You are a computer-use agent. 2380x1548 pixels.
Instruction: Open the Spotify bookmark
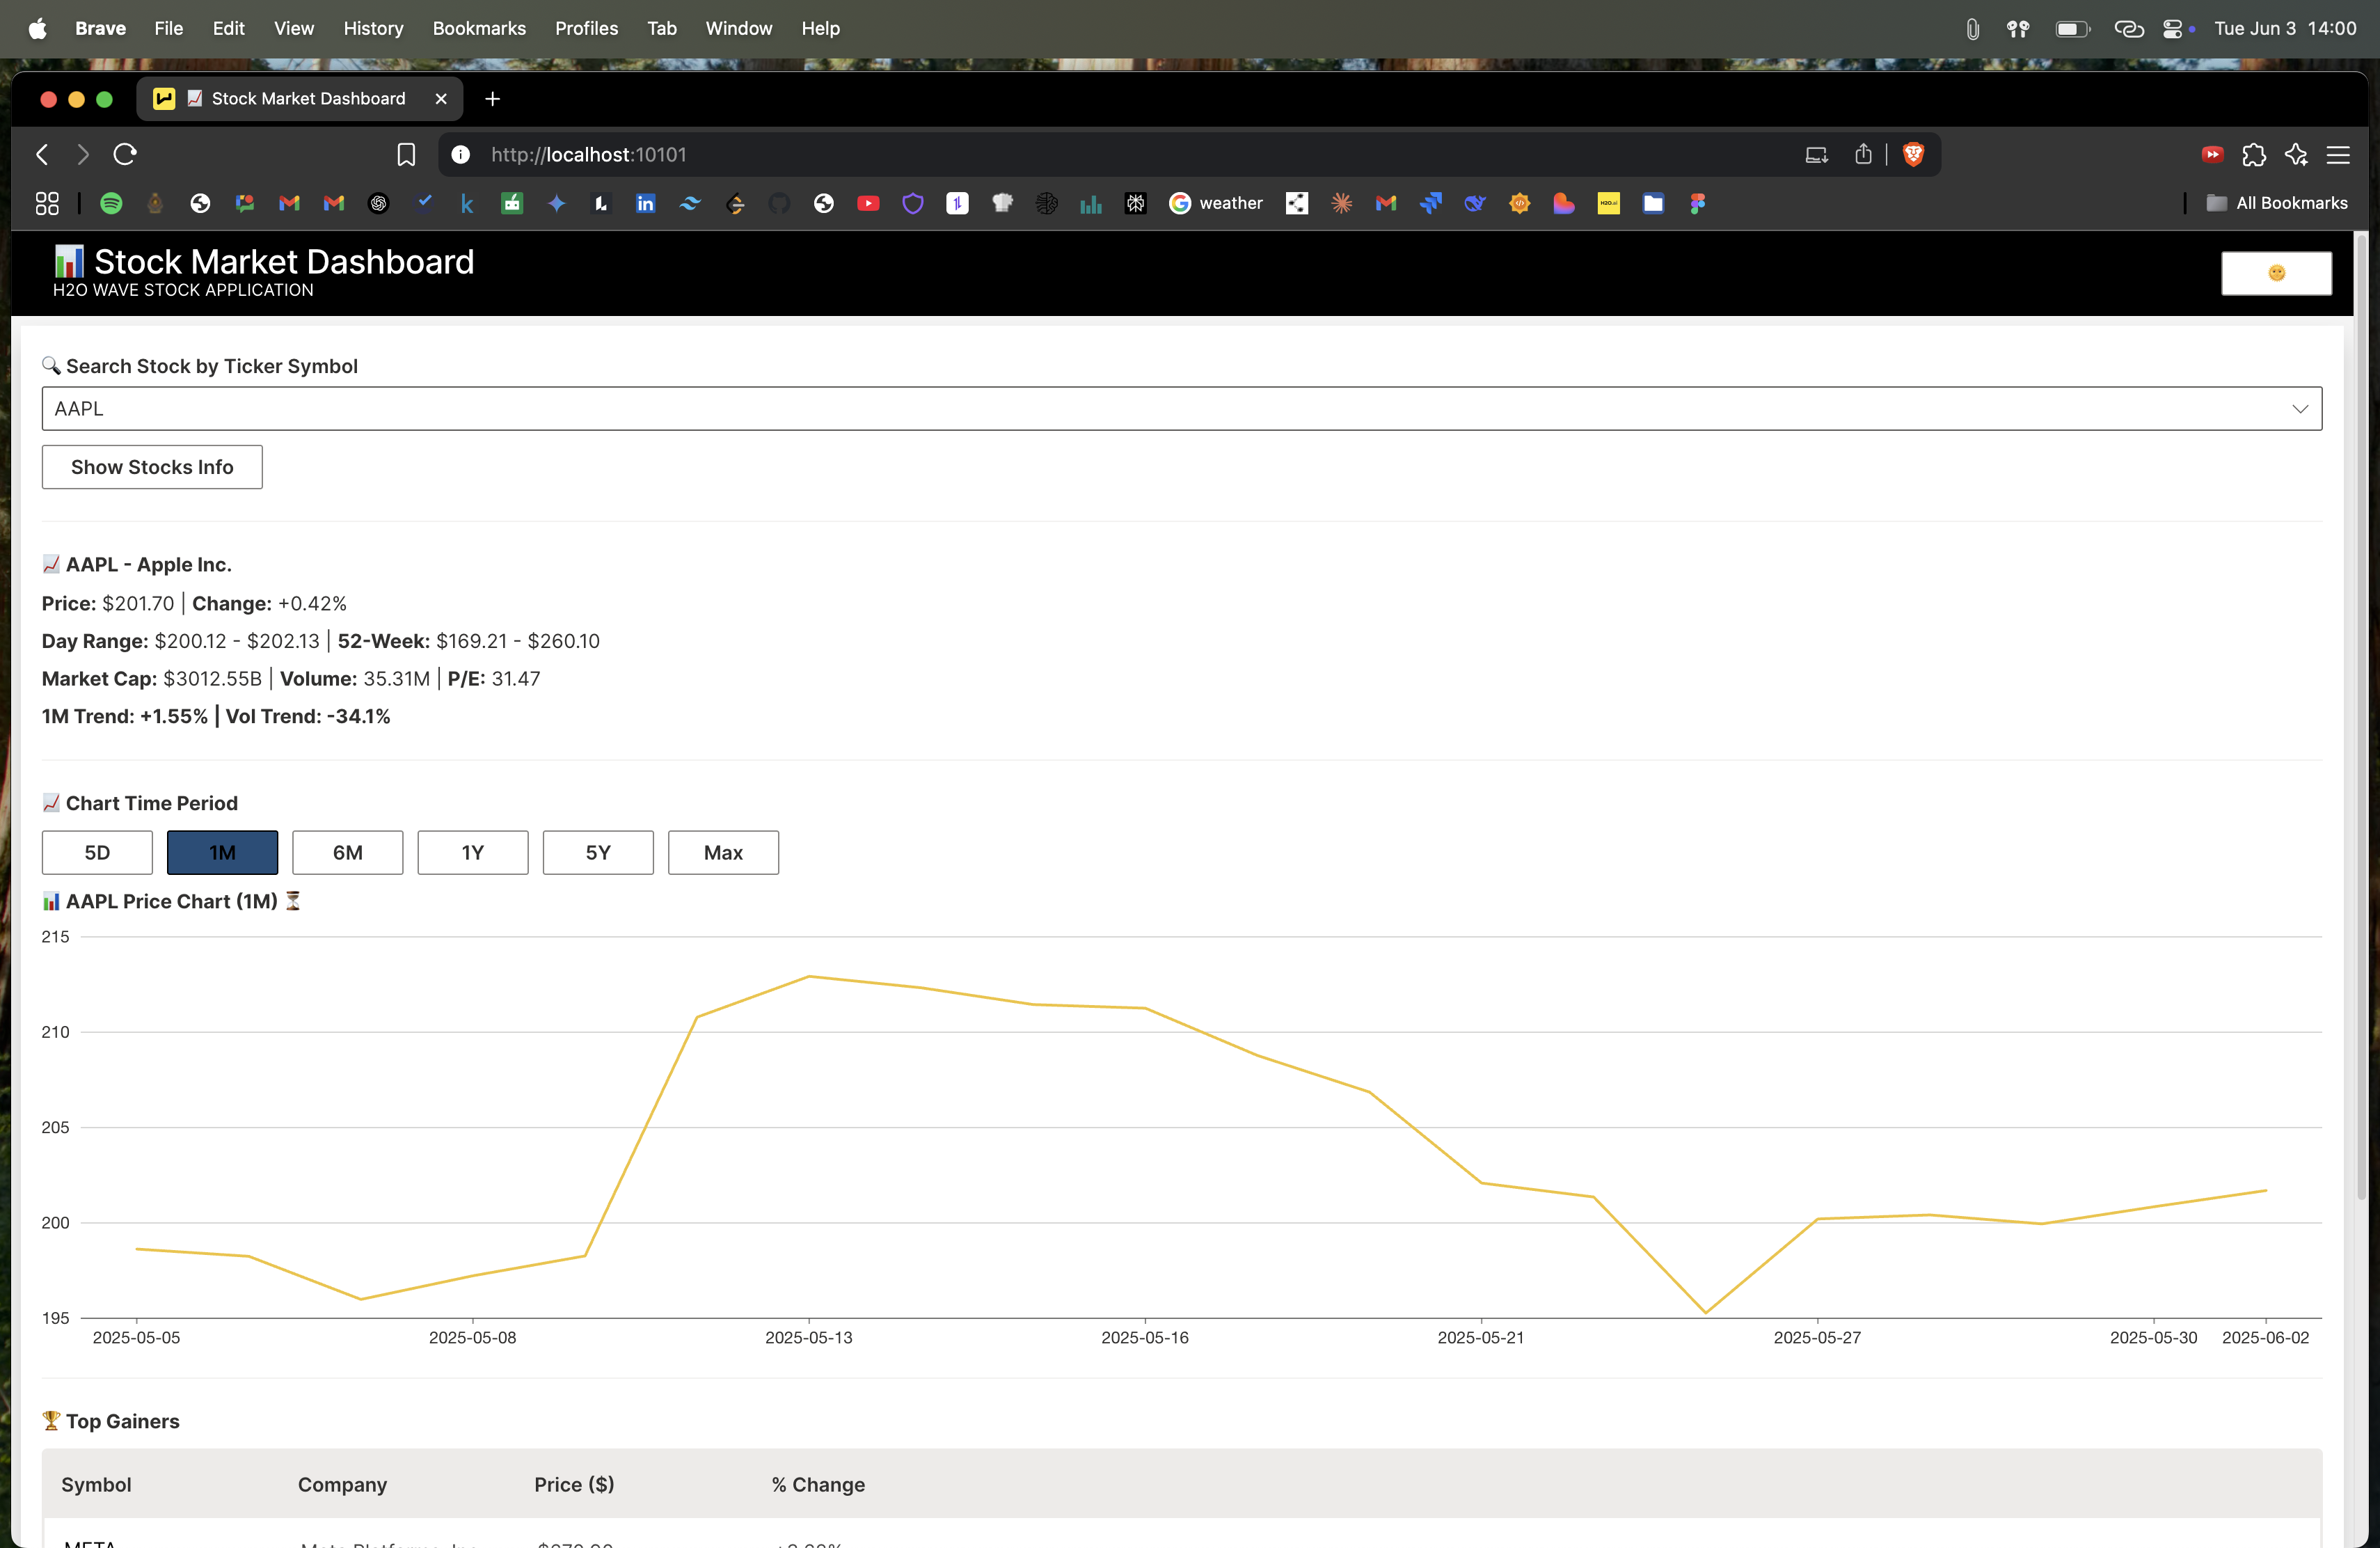111,203
